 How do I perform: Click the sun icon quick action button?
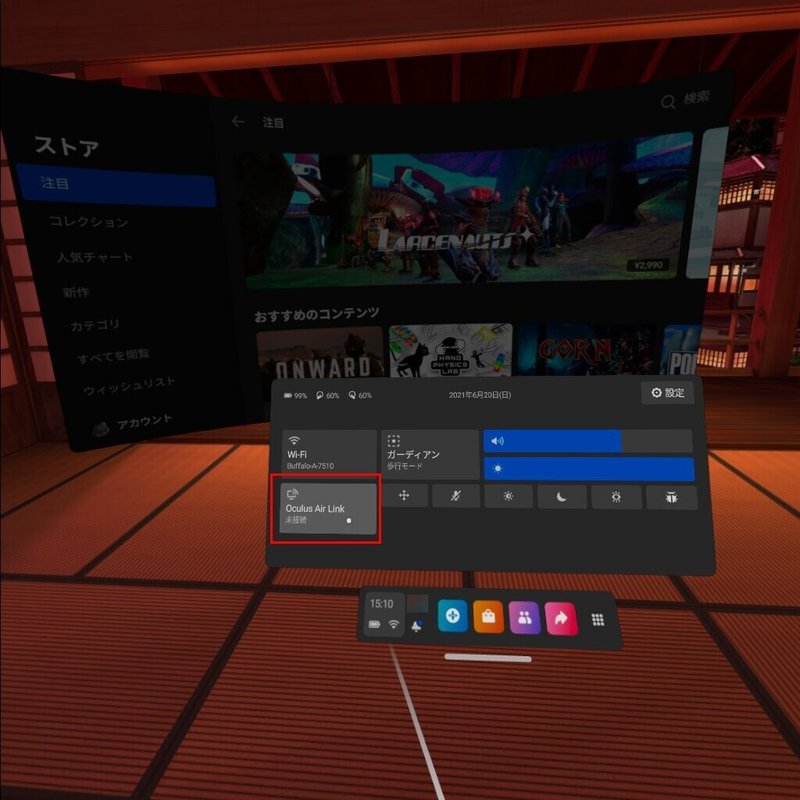coord(508,496)
